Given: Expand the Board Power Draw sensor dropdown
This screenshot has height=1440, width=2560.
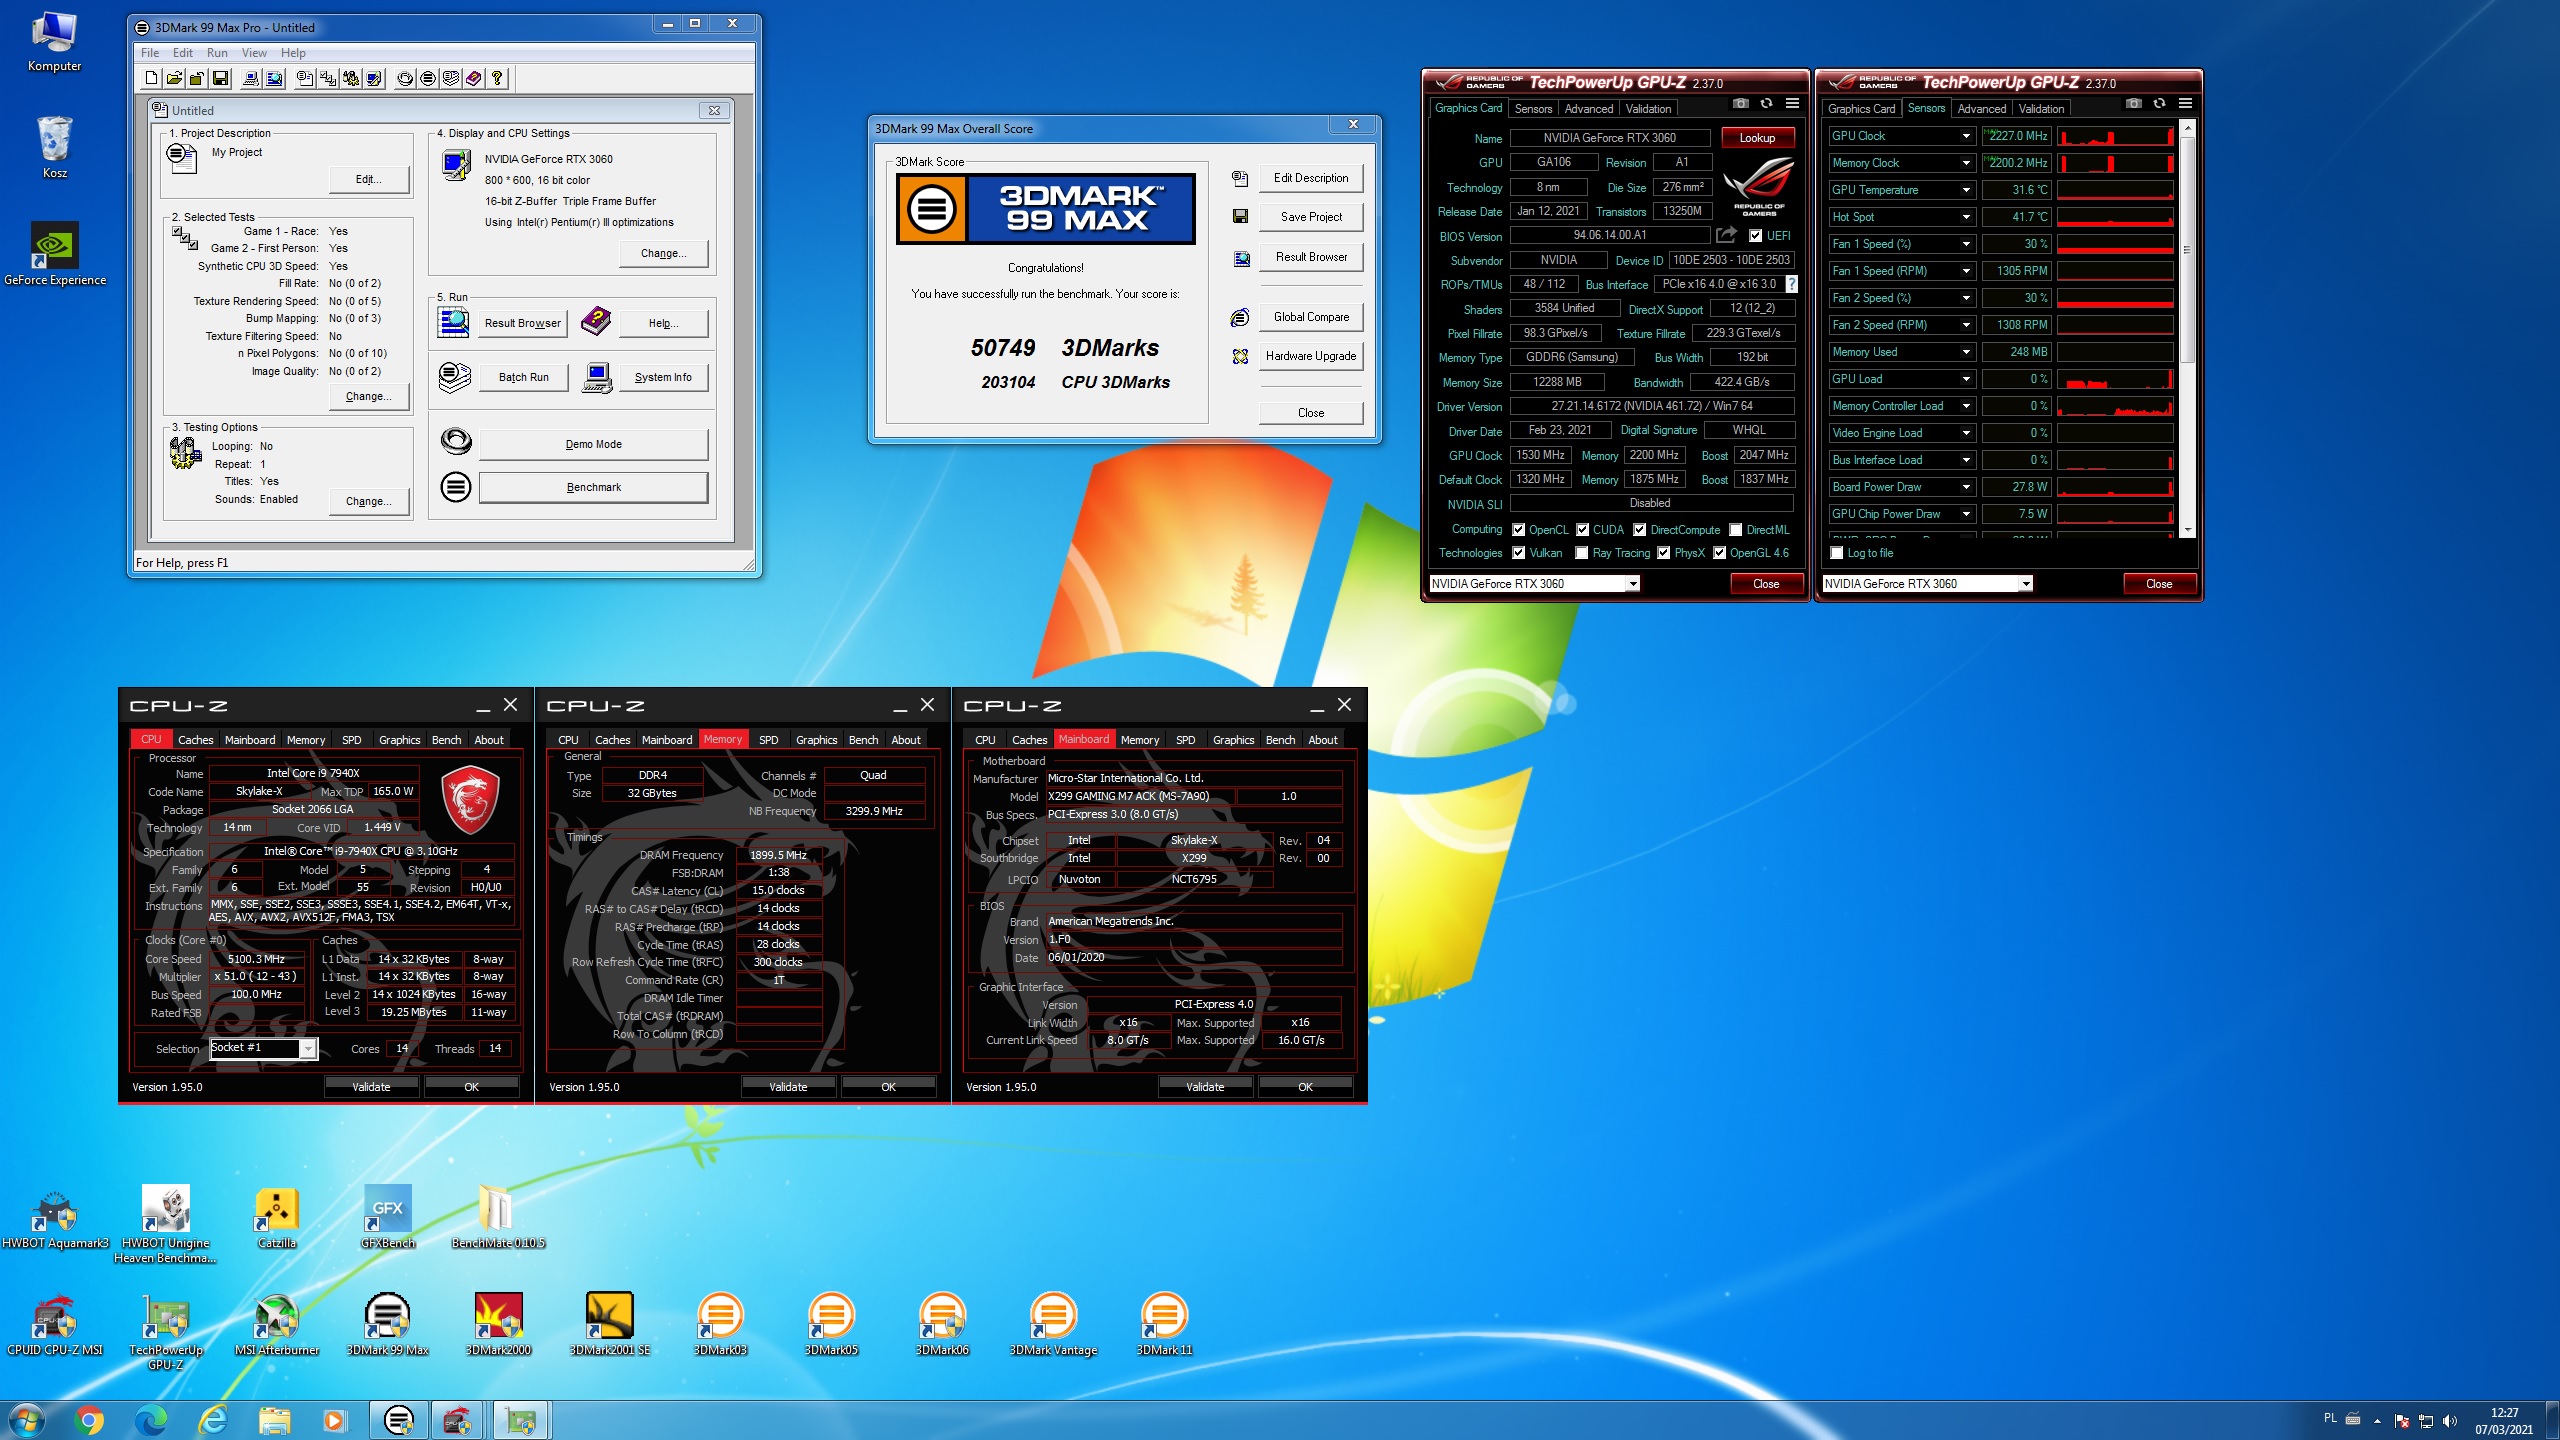Looking at the screenshot, I should [x=1966, y=487].
